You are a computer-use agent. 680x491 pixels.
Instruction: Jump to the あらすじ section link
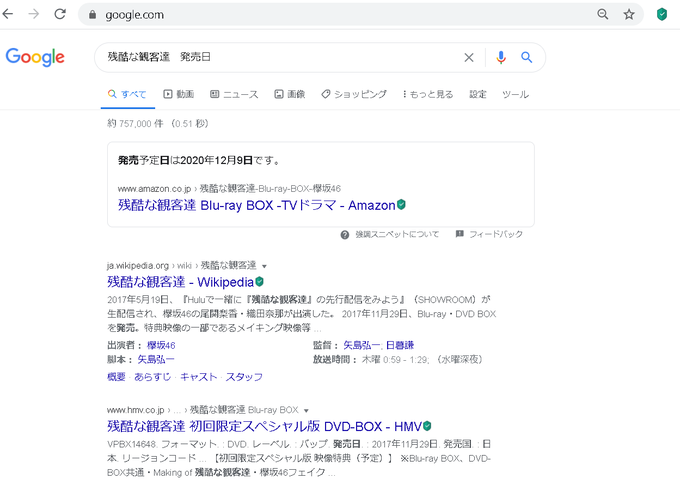coord(152,377)
